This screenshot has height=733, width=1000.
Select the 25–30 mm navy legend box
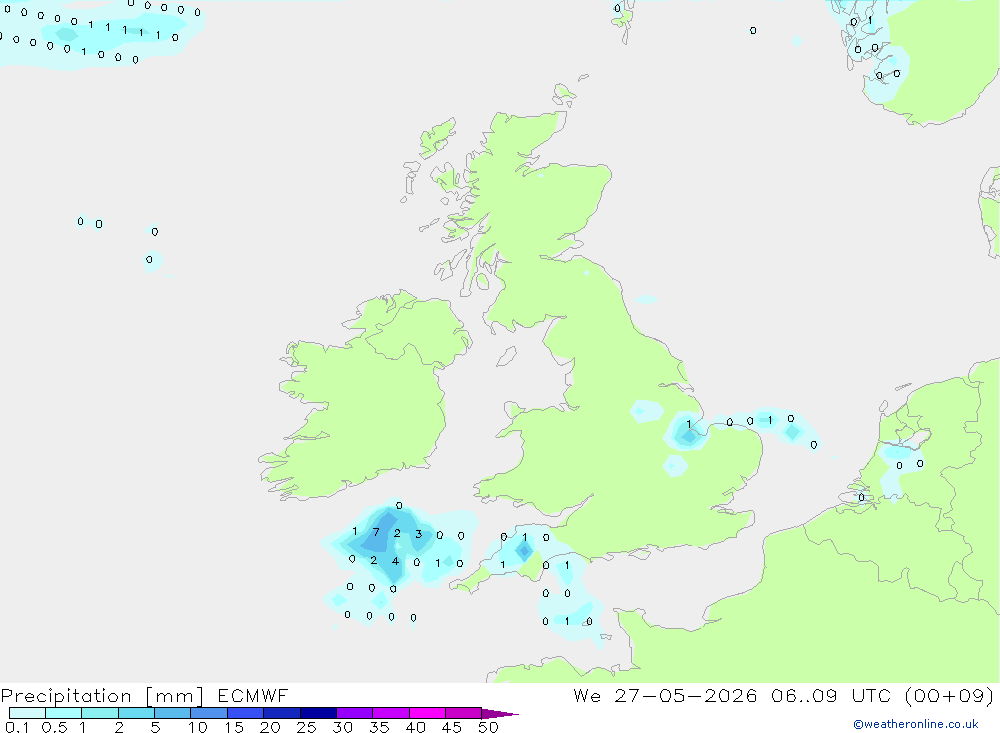318,713
